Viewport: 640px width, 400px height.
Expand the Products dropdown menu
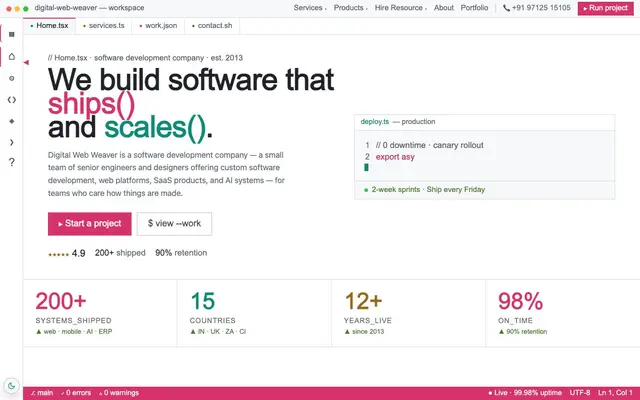click(350, 8)
